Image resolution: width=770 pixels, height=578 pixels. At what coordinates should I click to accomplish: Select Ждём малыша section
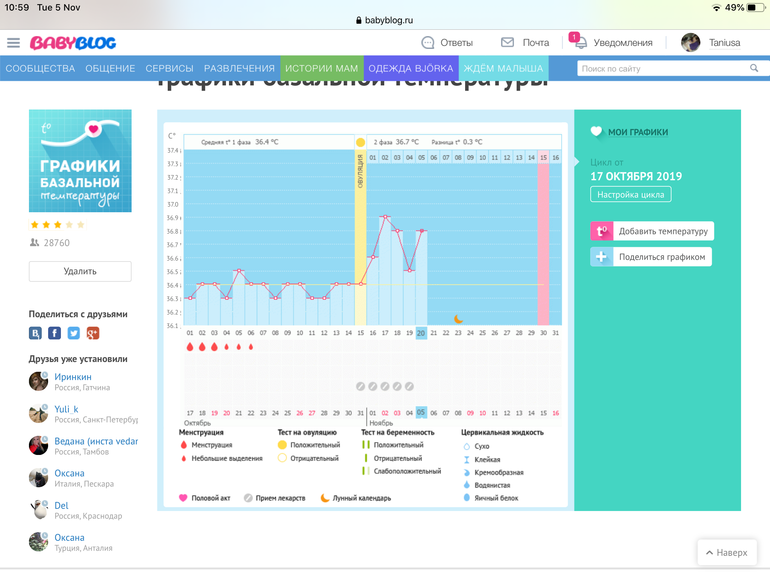(x=503, y=69)
